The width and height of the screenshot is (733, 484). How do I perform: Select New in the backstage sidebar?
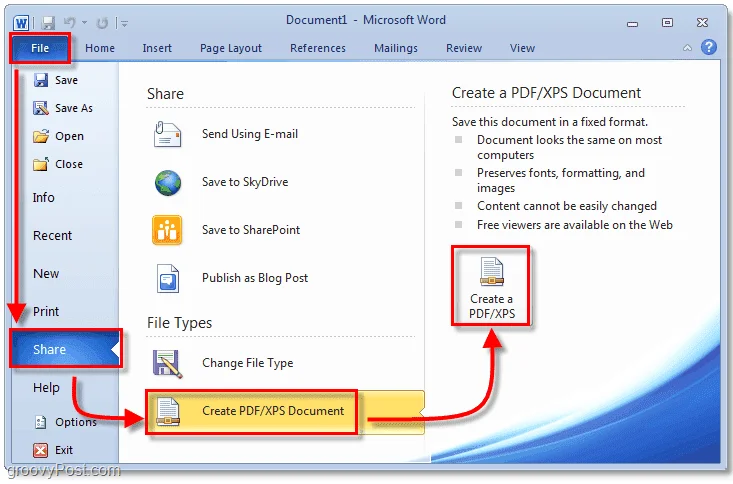[46, 274]
